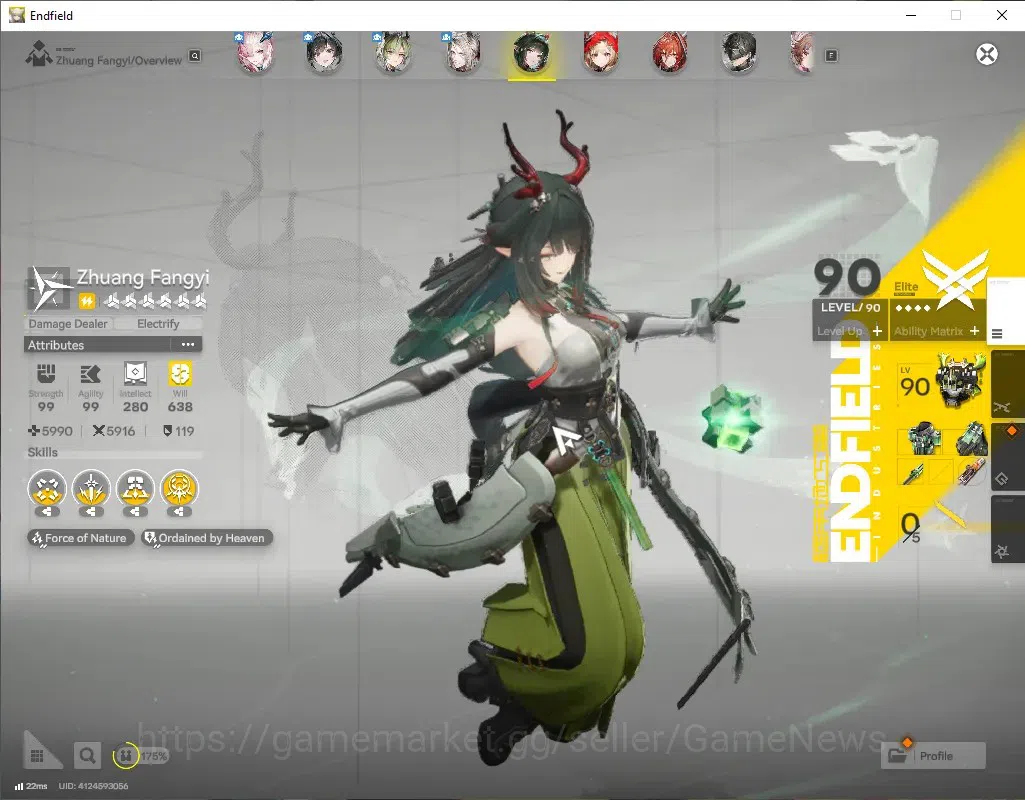Click the E key hint after the portraits
This screenshot has height=800, width=1025.
point(831,56)
